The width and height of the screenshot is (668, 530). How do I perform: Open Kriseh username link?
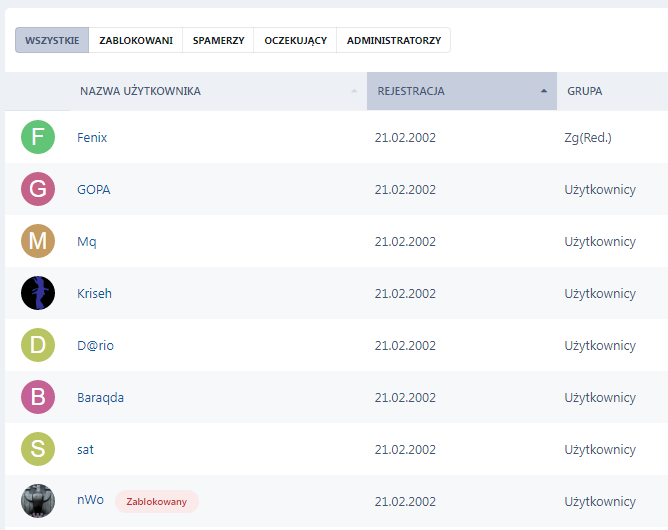point(95,293)
